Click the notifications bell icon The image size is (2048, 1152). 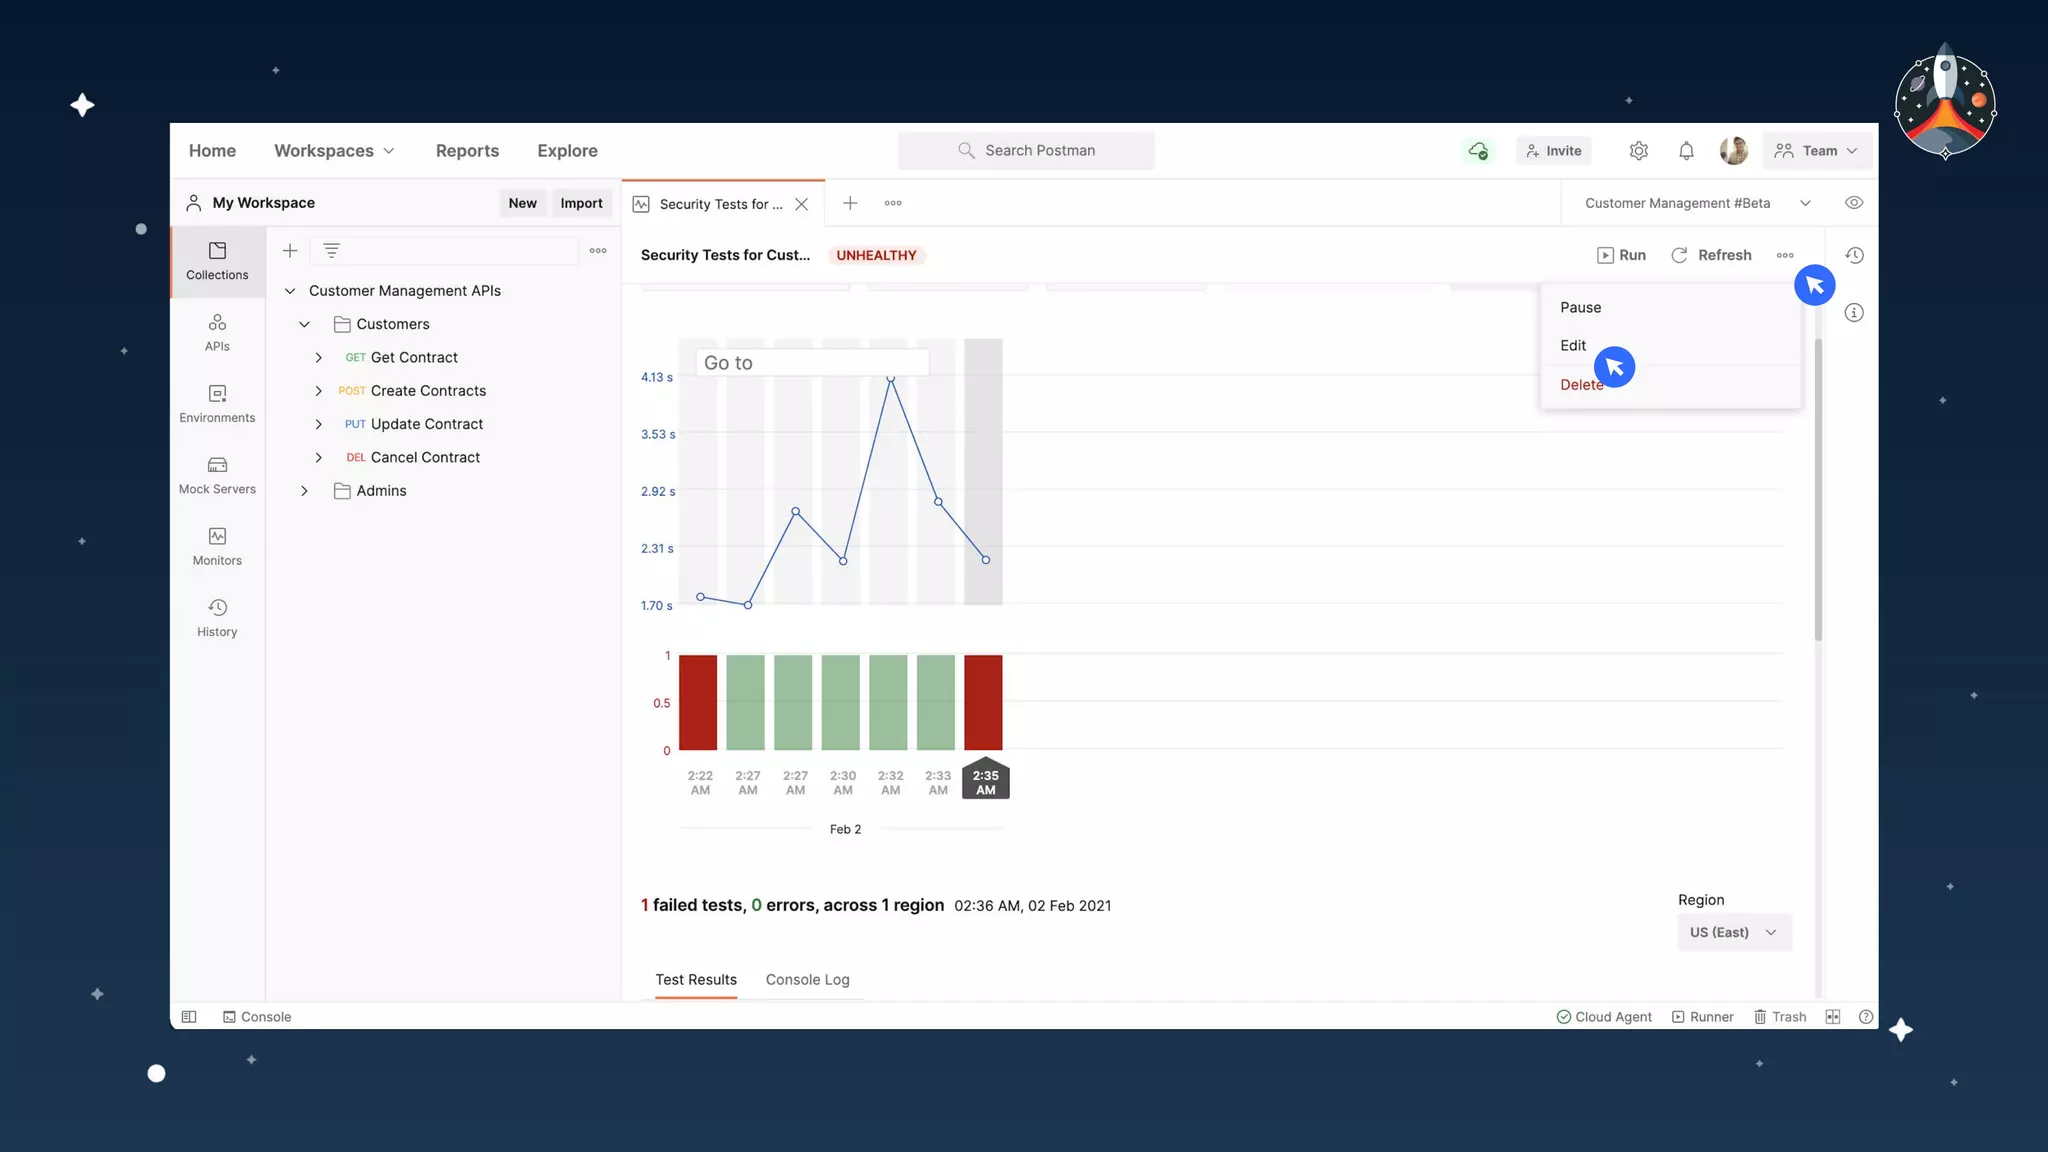pyautogui.click(x=1686, y=151)
